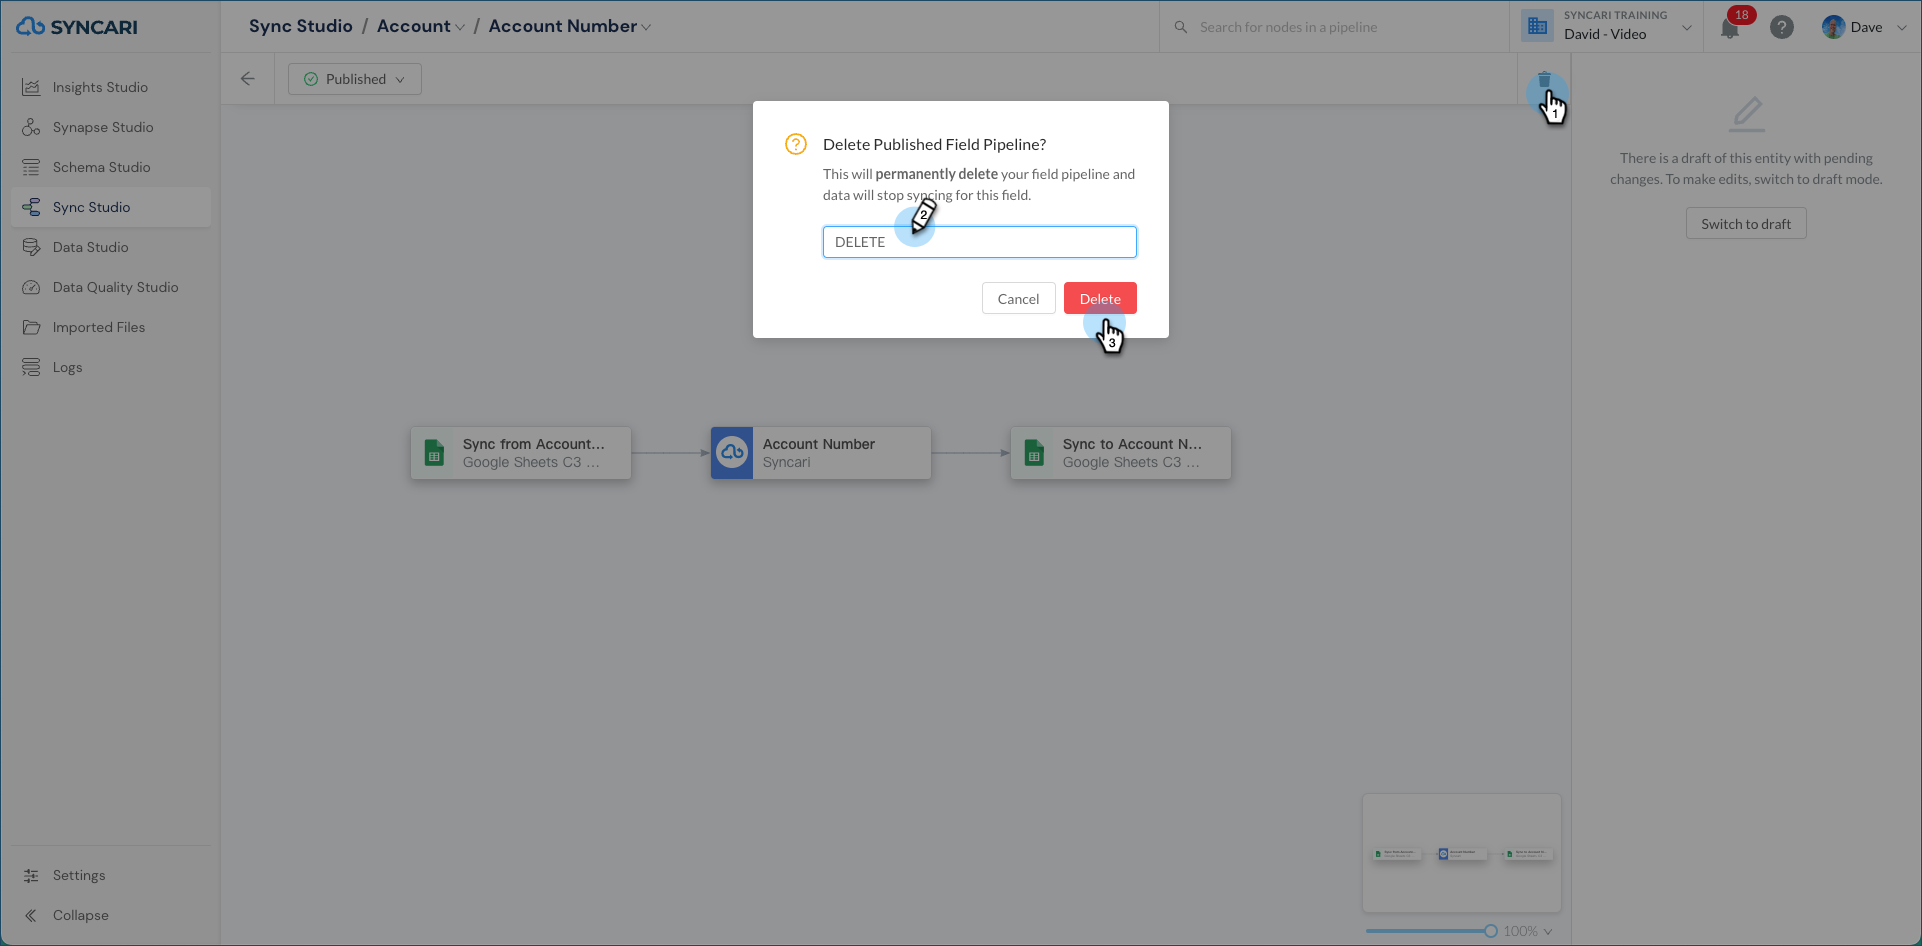Viewport: 1922px width, 946px height.
Task: Click the trash delete pipeline icon
Action: point(1544,80)
